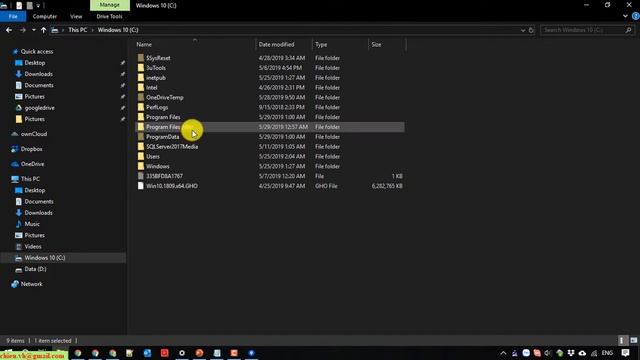
Task: Select This PC in navigation pane
Action: pyautogui.click(x=30, y=179)
